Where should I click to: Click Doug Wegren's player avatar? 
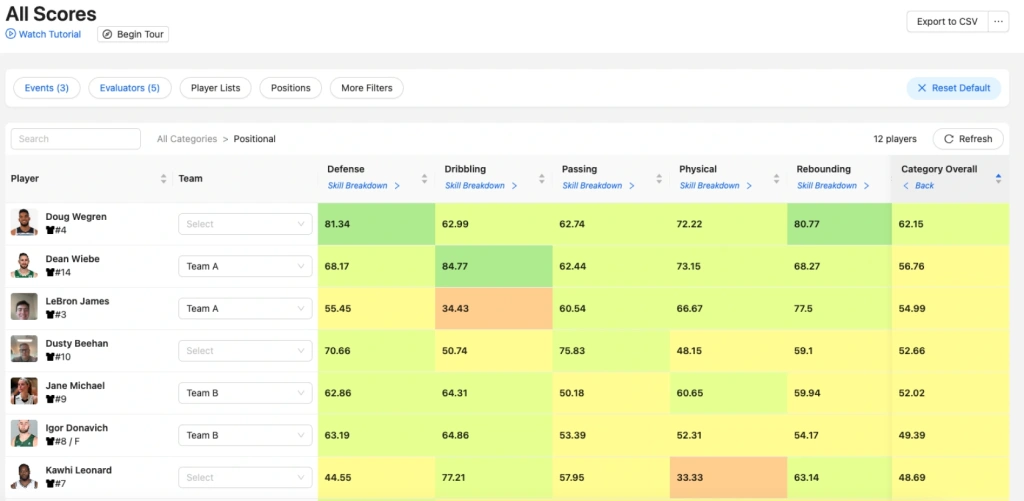point(24,223)
